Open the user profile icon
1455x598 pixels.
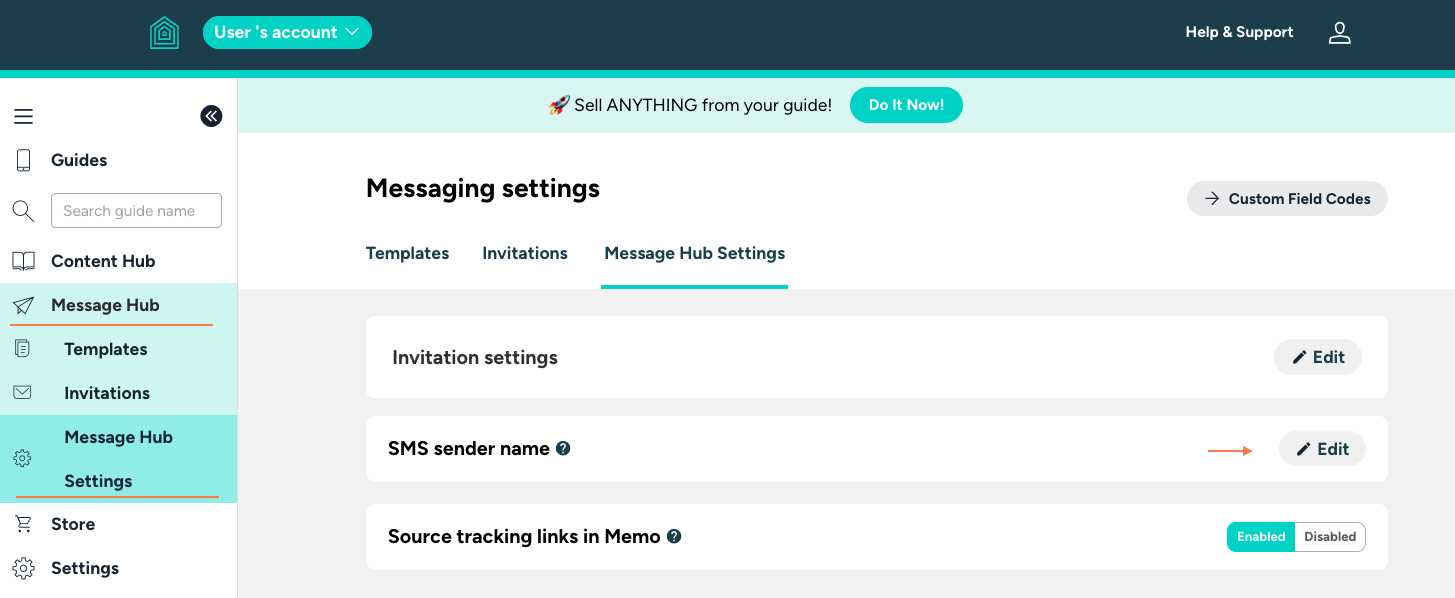tap(1339, 33)
